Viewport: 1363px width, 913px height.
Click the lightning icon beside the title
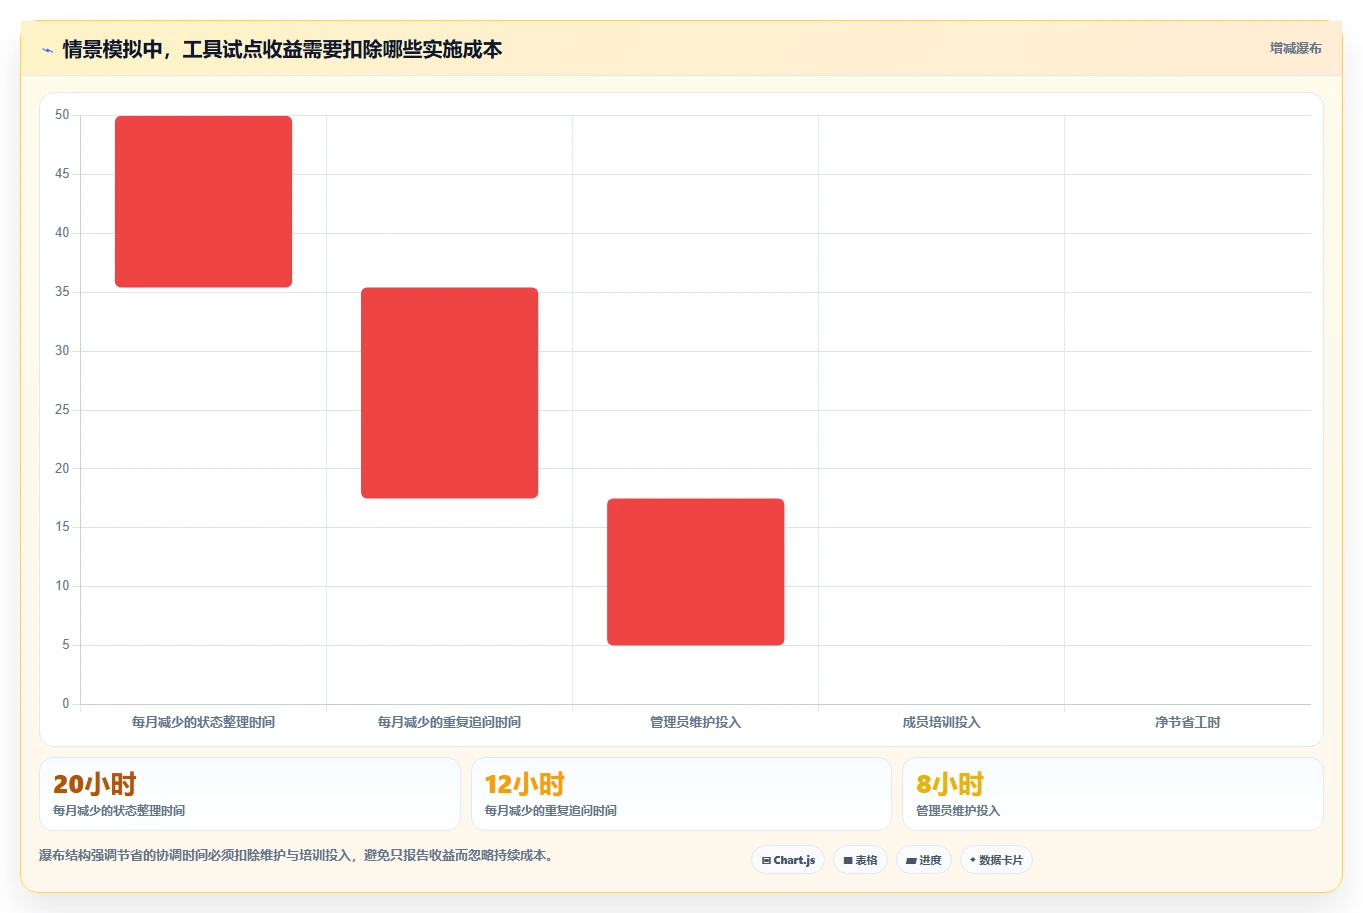click(47, 50)
